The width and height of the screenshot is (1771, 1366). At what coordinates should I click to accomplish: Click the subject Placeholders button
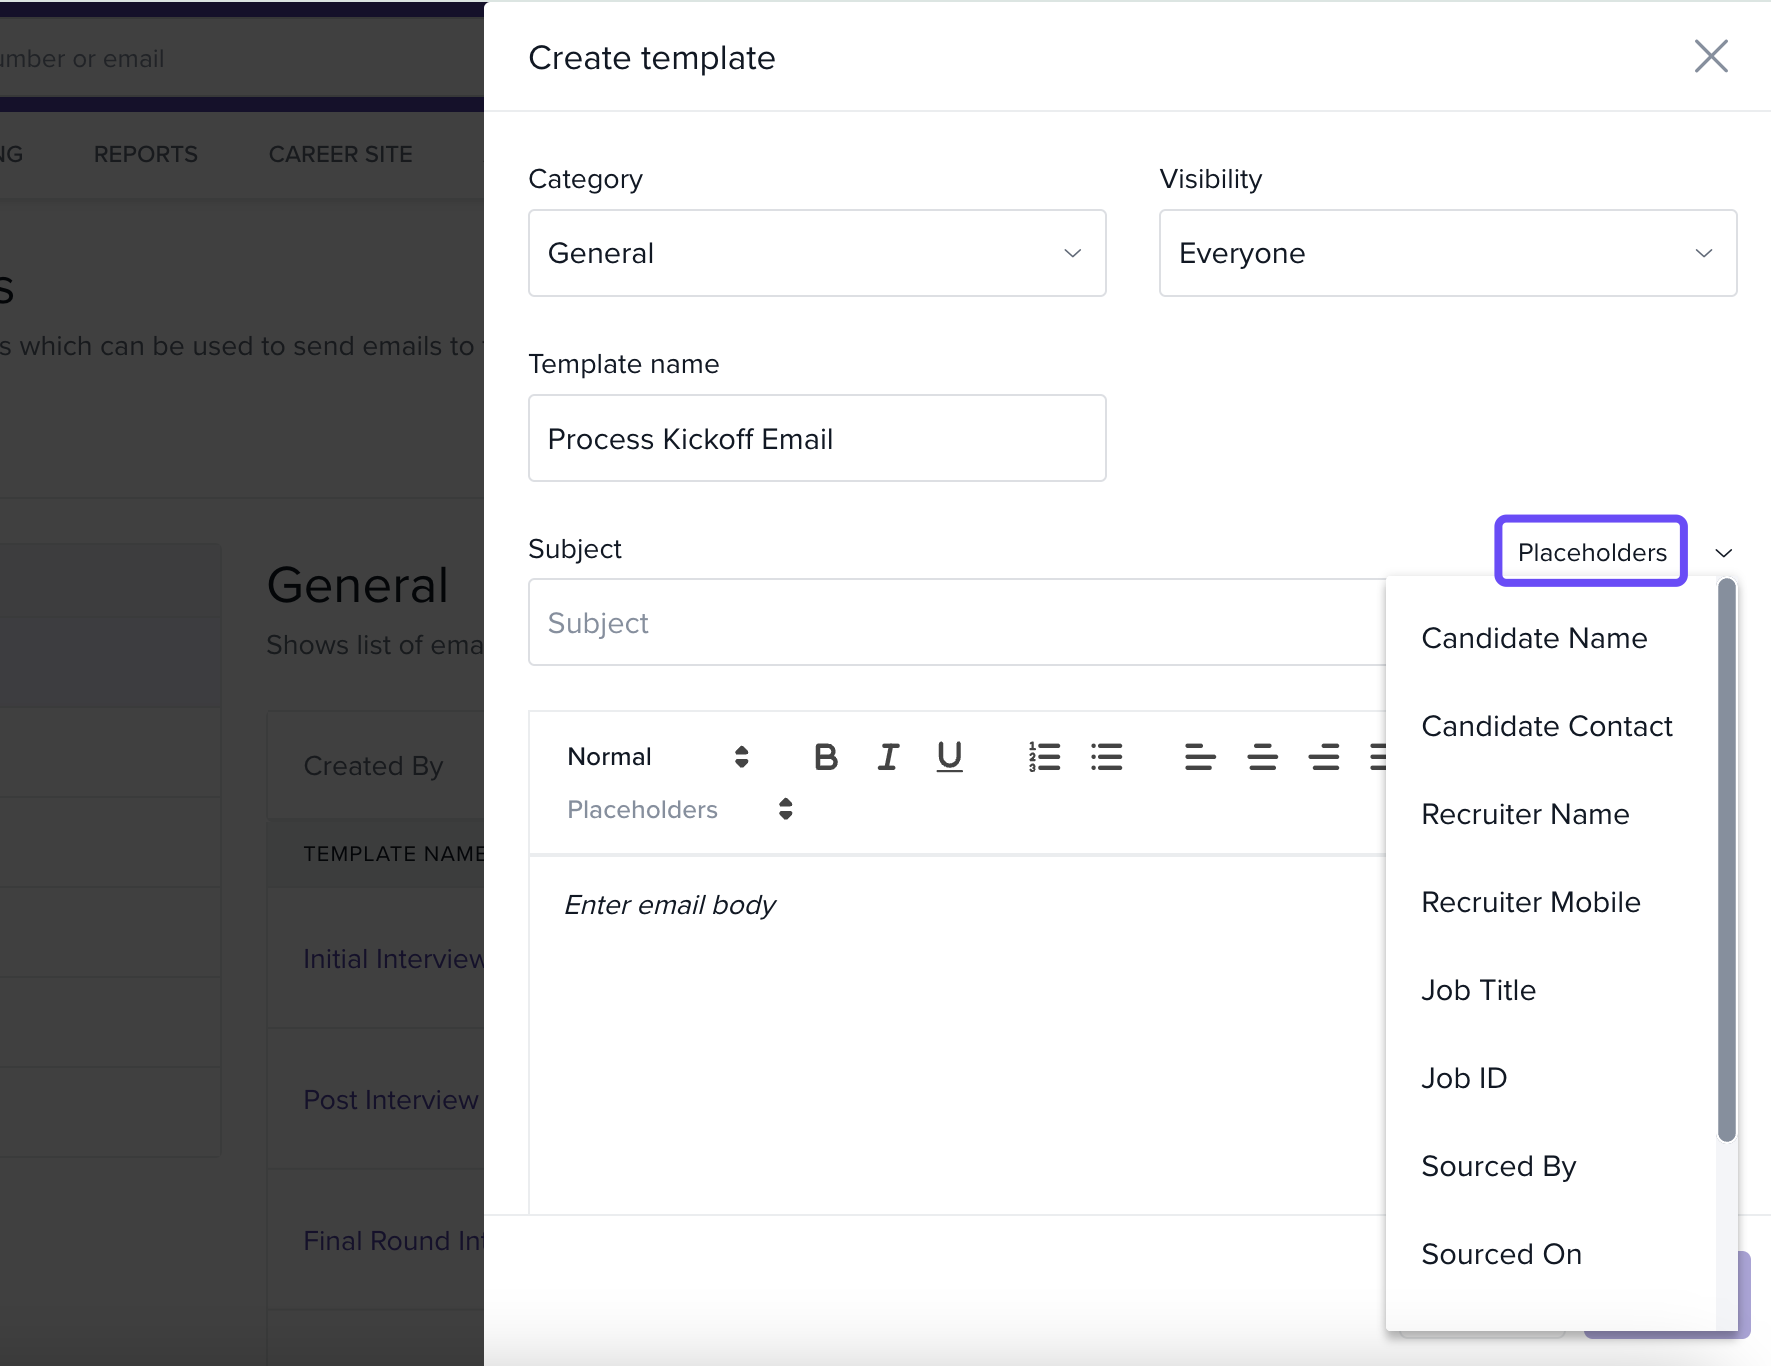pyautogui.click(x=1591, y=552)
